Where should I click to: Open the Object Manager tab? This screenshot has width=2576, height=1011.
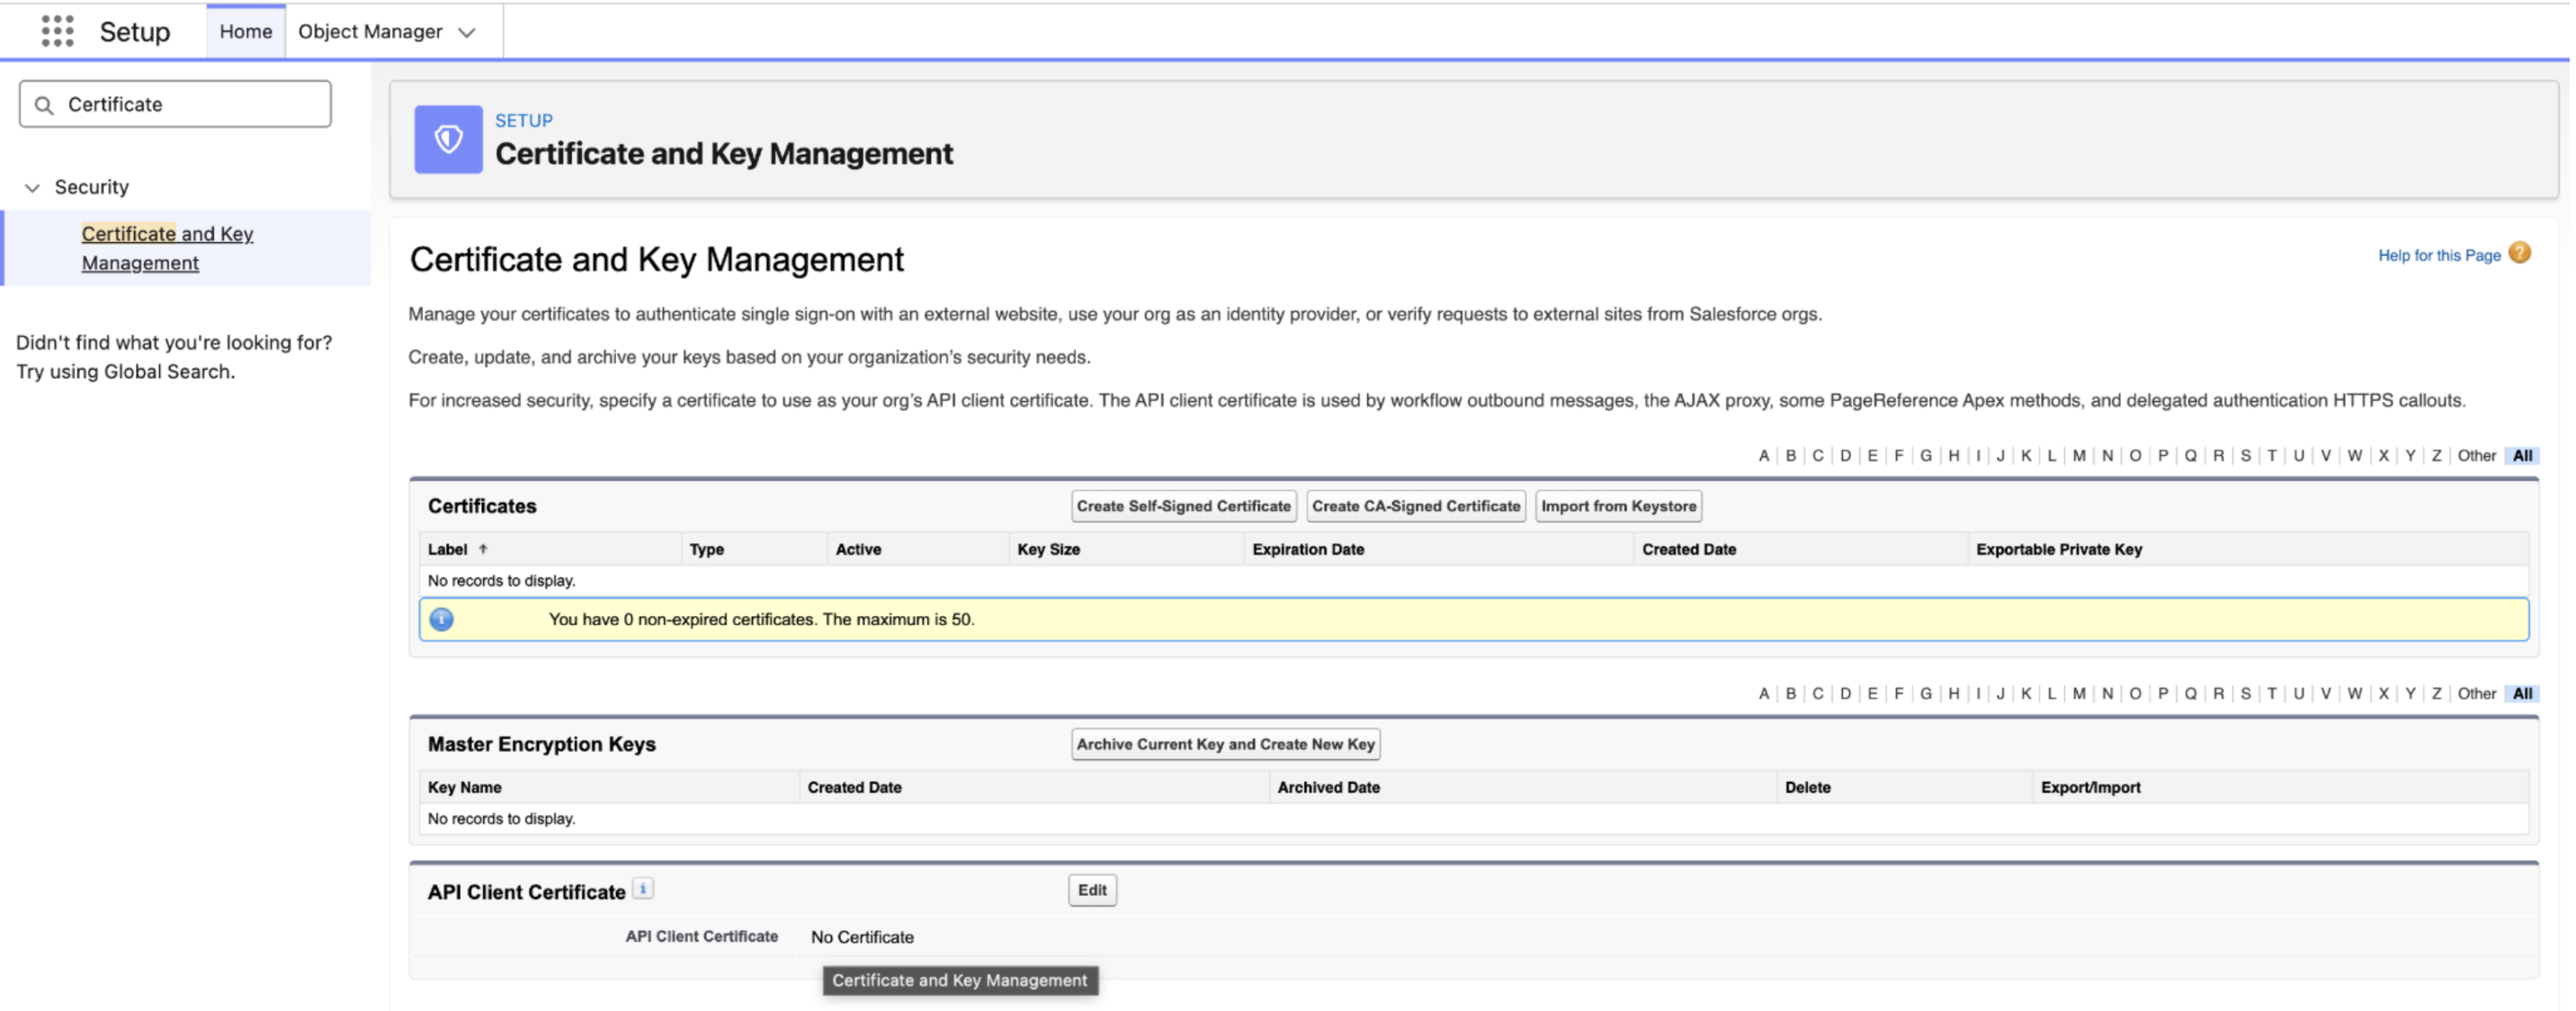pos(370,31)
